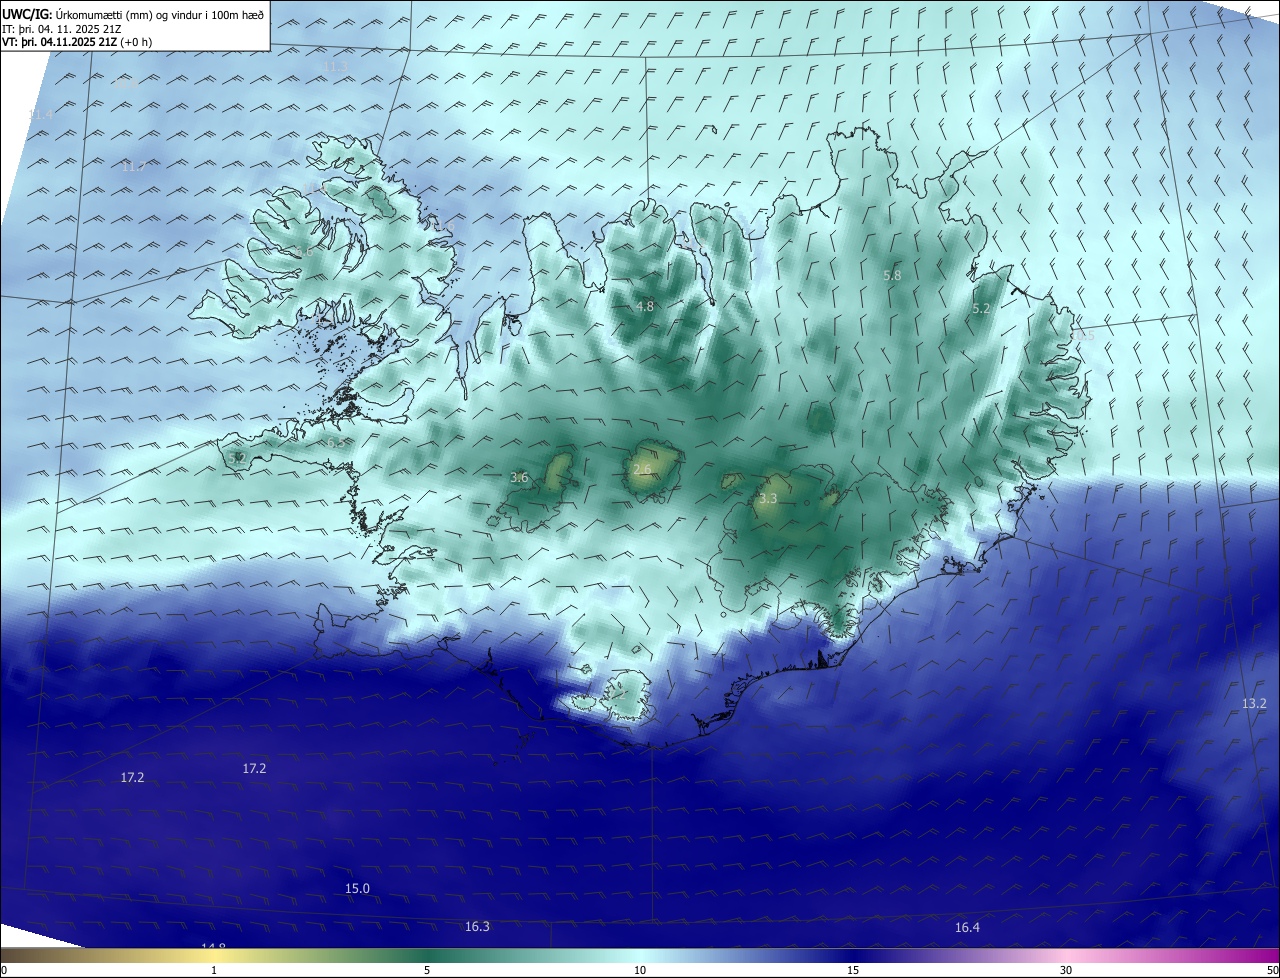This screenshot has height=978, width=1280.
Task: Click the 16.4 value label
Action: (967, 927)
